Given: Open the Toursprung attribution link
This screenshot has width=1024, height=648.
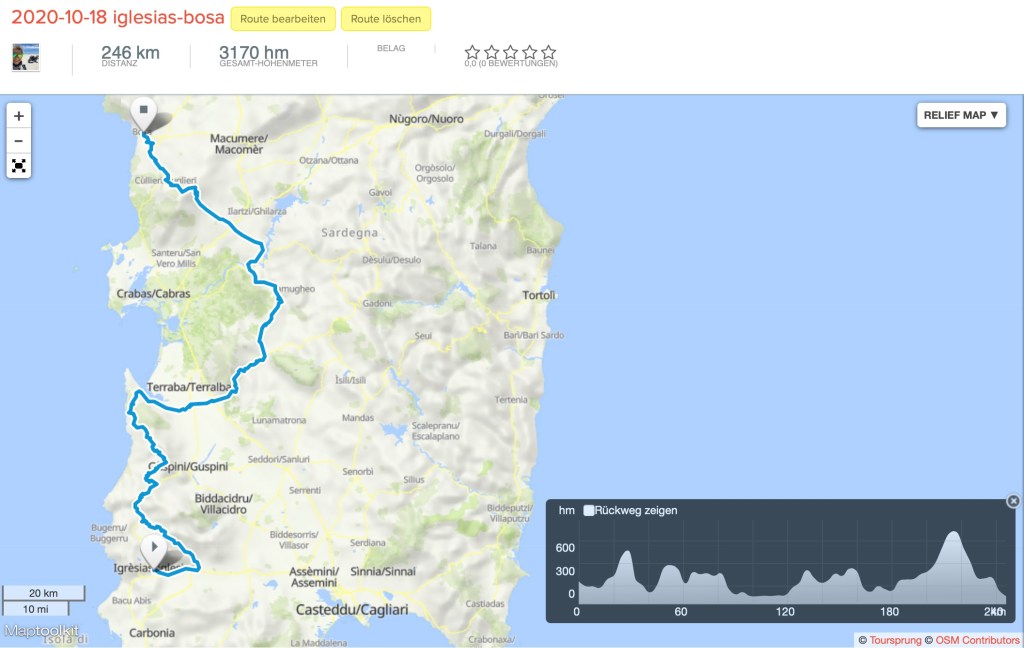Looking at the screenshot, I should pos(894,640).
